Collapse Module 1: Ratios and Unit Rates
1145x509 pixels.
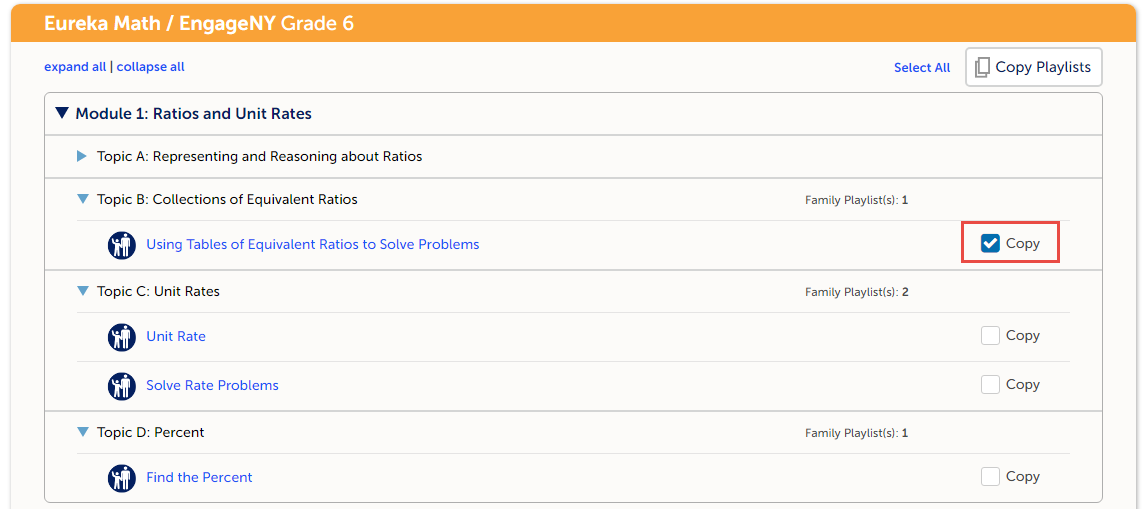coord(62,113)
